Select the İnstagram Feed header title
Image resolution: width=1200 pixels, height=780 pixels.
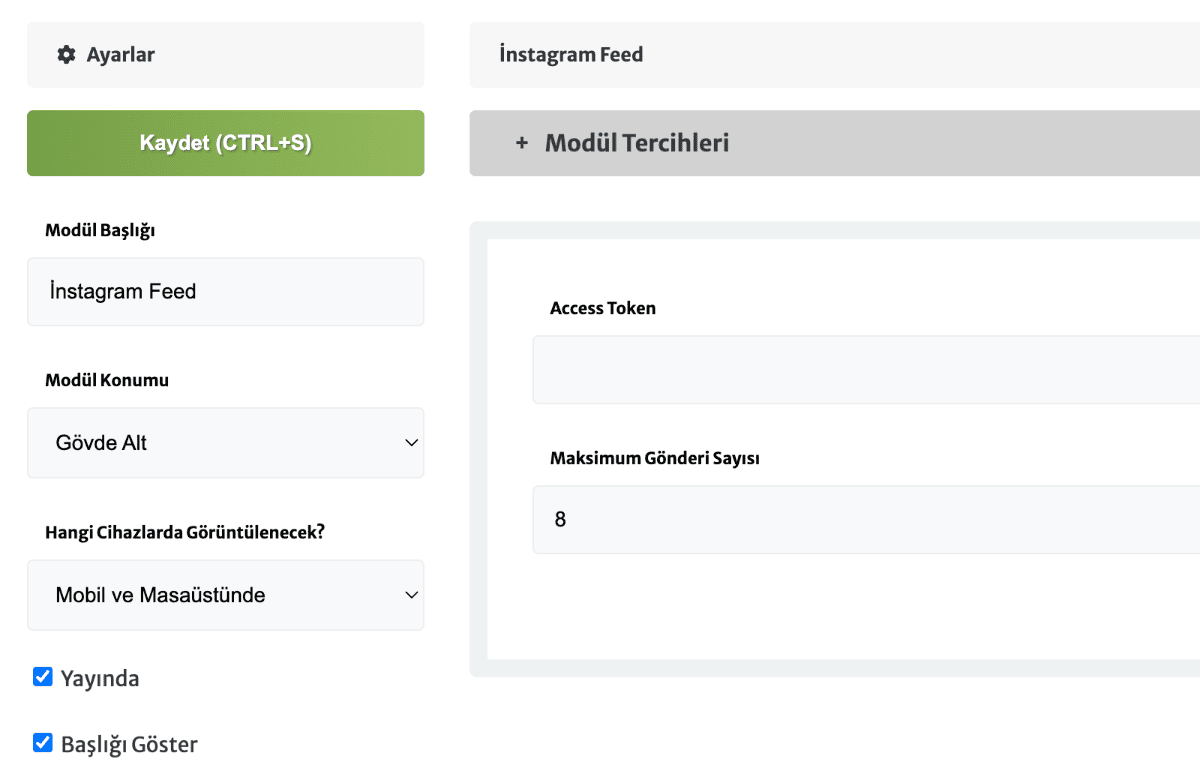pos(571,55)
